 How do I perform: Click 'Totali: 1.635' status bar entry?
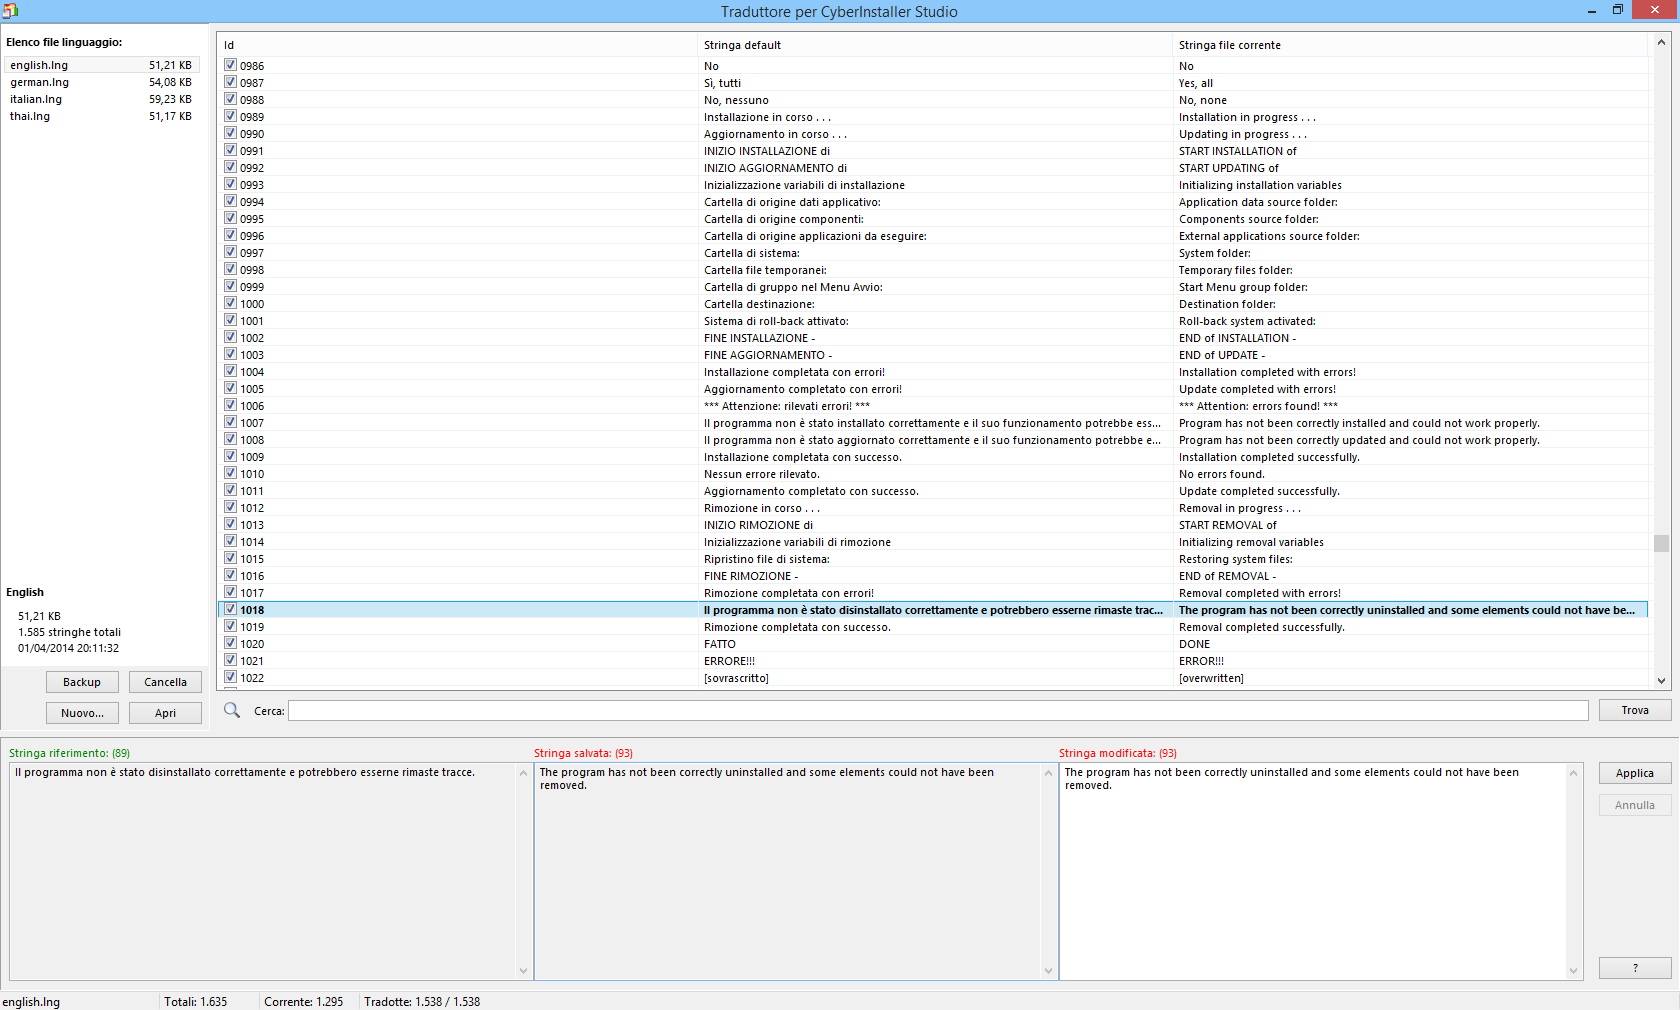click(x=195, y=1001)
